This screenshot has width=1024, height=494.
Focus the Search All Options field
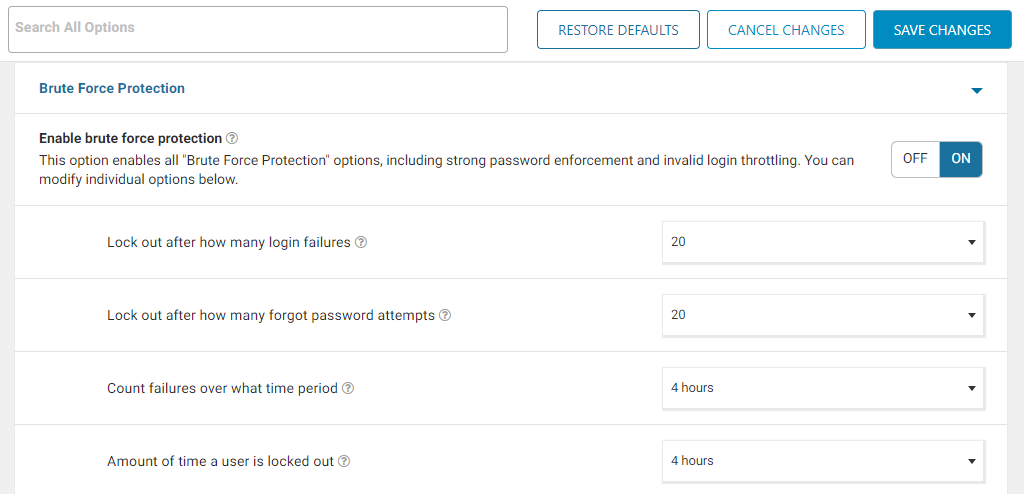pyautogui.click(x=258, y=29)
